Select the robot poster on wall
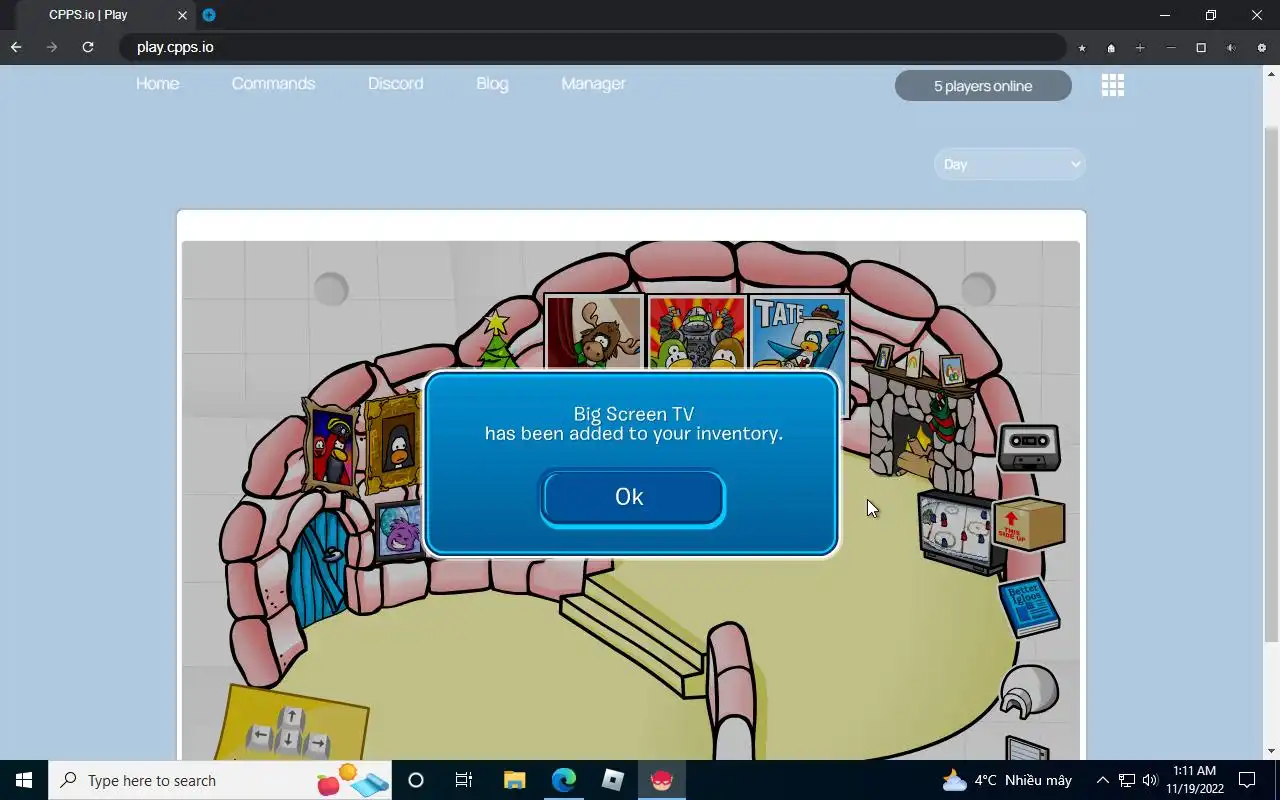 (696, 333)
